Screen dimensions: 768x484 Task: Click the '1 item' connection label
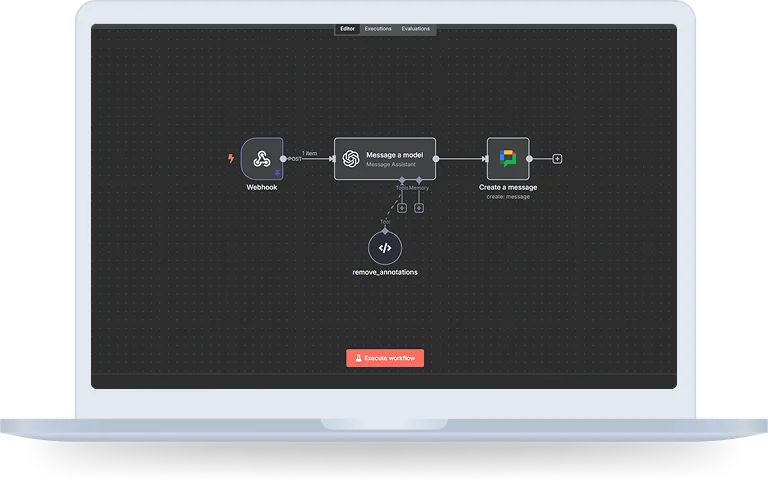310,153
